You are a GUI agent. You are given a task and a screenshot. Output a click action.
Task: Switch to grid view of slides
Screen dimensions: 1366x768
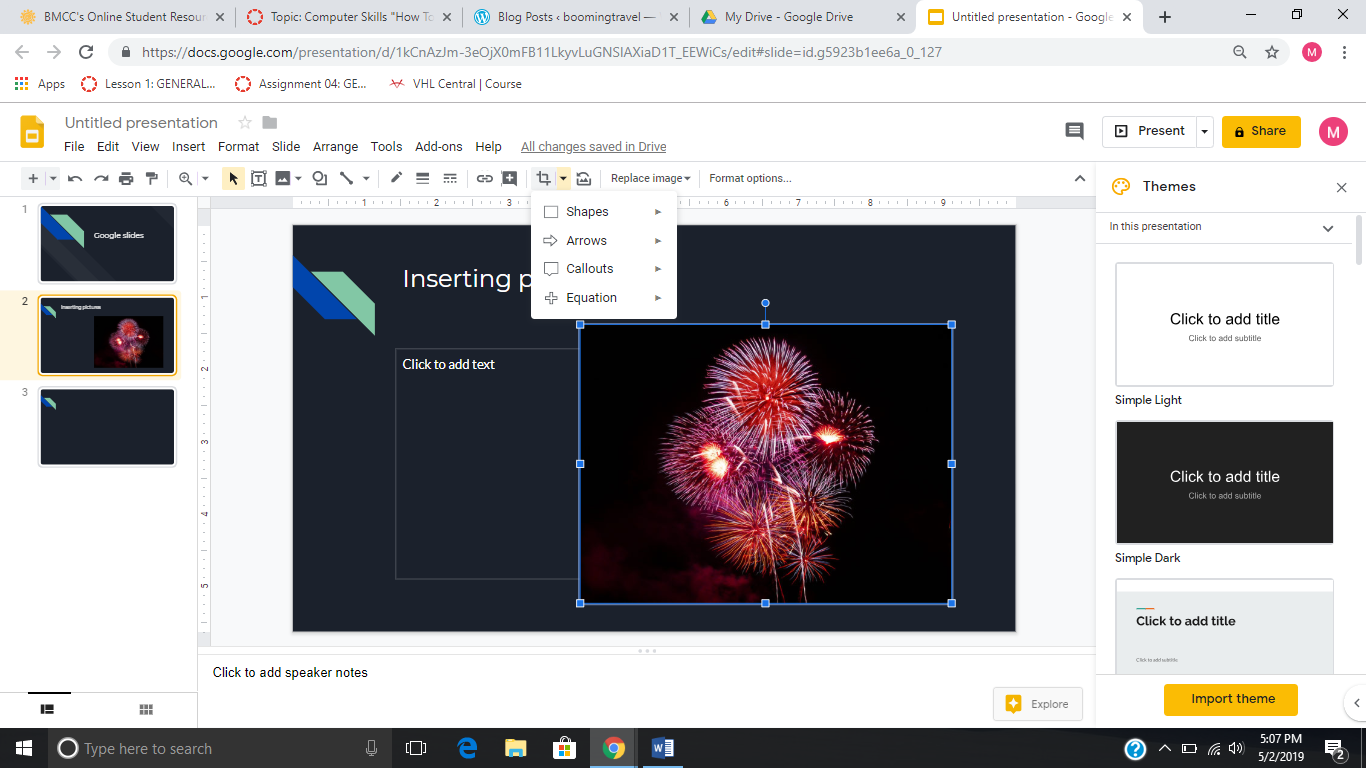click(146, 709)
